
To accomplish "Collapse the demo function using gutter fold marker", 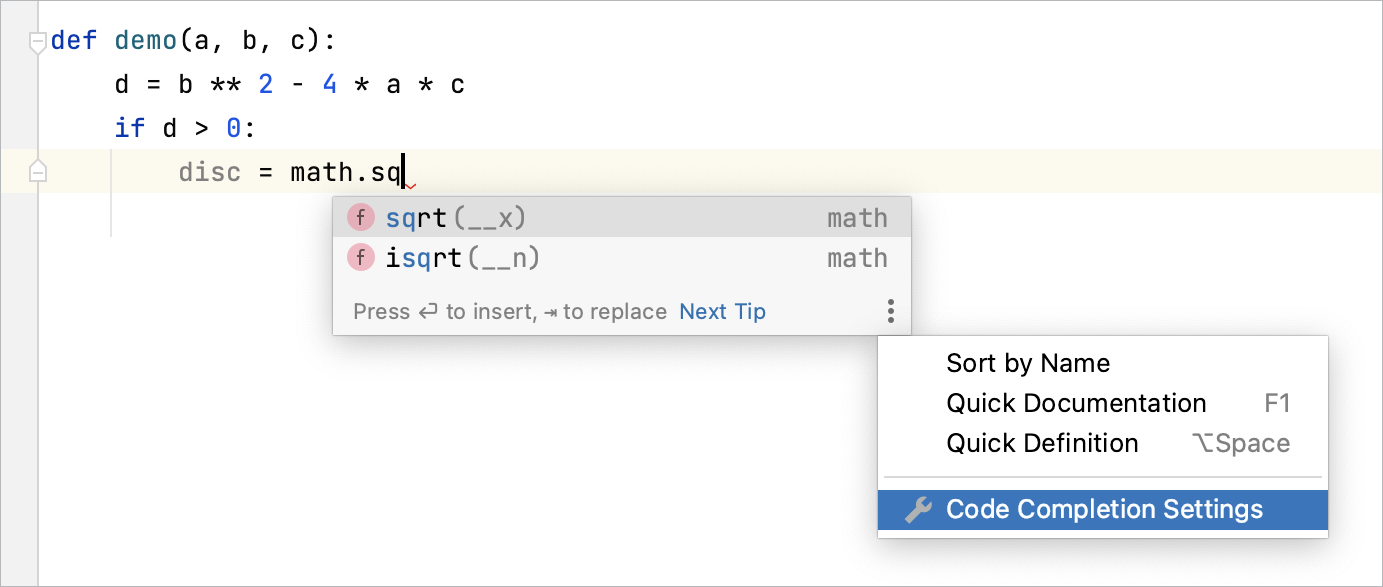I will pyautogui.click(x=38, y=42).
